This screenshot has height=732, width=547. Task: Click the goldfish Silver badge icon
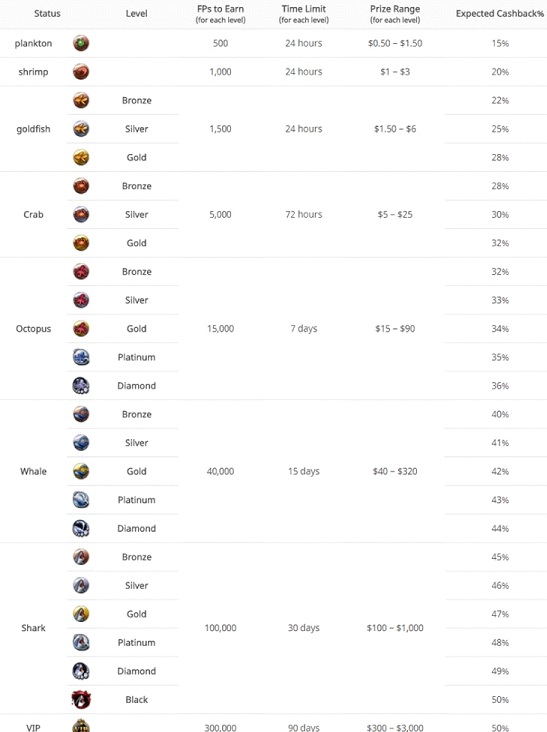tap(81, 129)
